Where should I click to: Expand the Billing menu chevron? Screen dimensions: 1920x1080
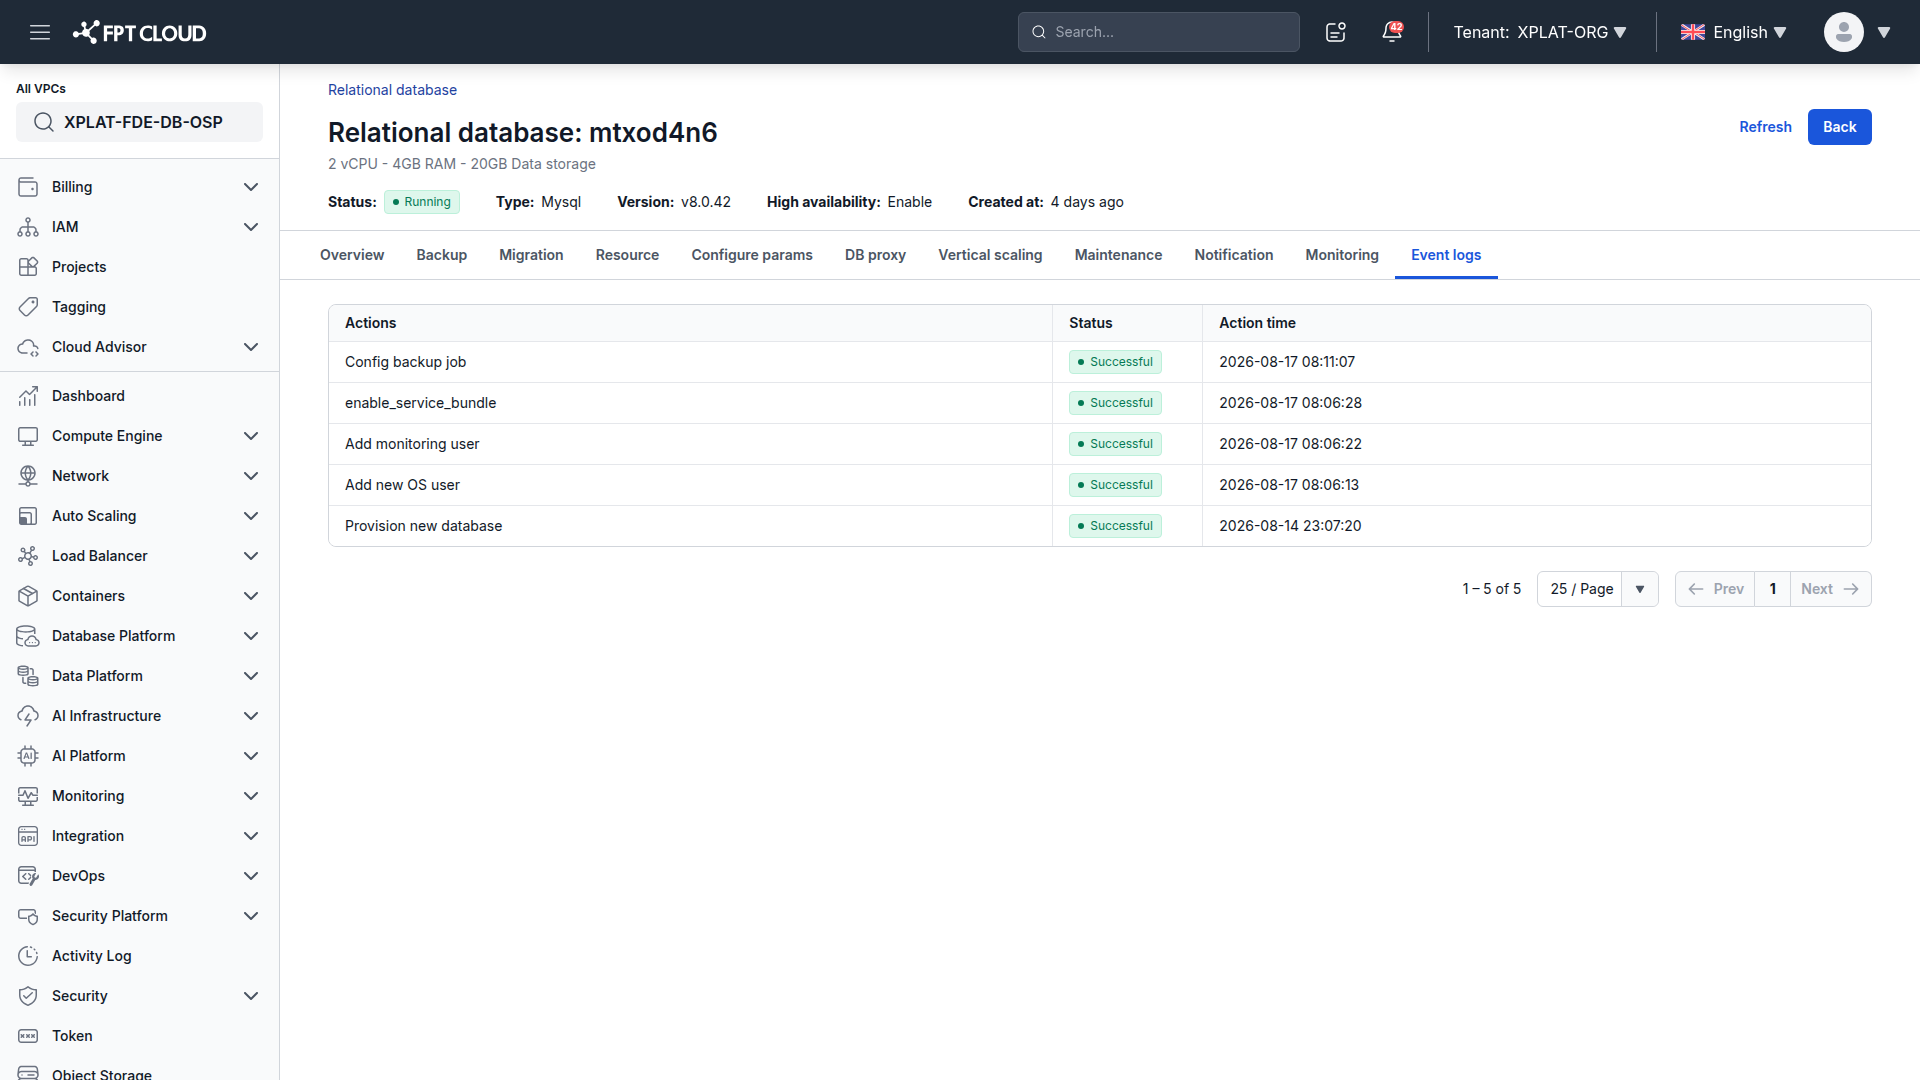pyautogui.click(x=251, y=187)
